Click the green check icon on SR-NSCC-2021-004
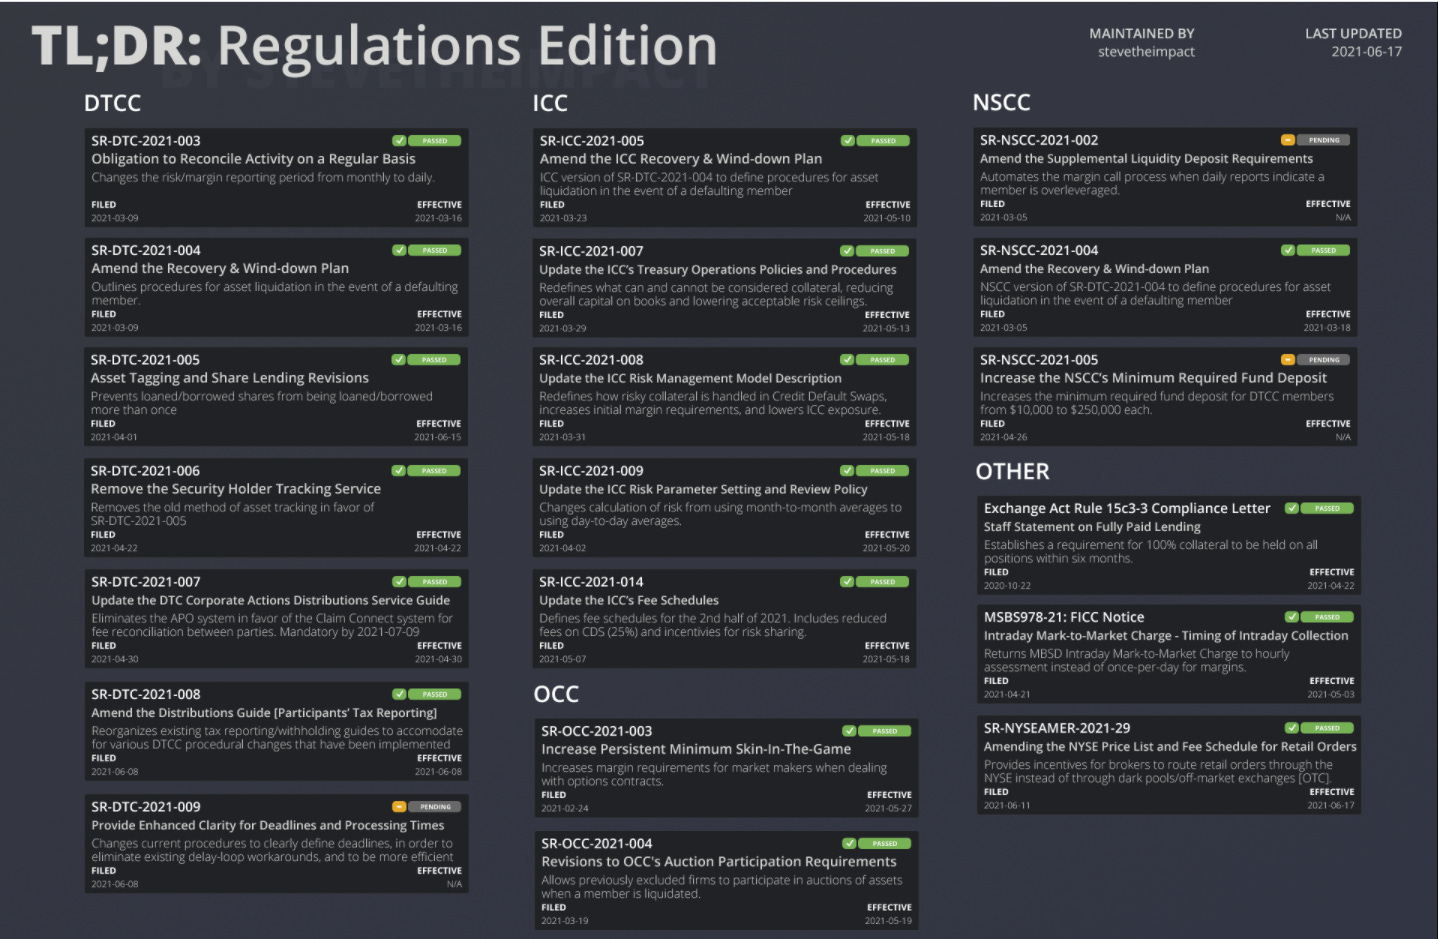Screen dimensions: 1438x939 point(1288,250)
